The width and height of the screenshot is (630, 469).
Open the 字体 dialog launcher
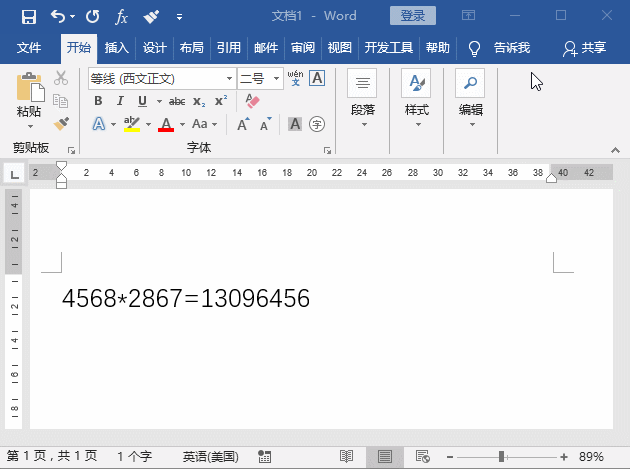[x=327, y=151]
